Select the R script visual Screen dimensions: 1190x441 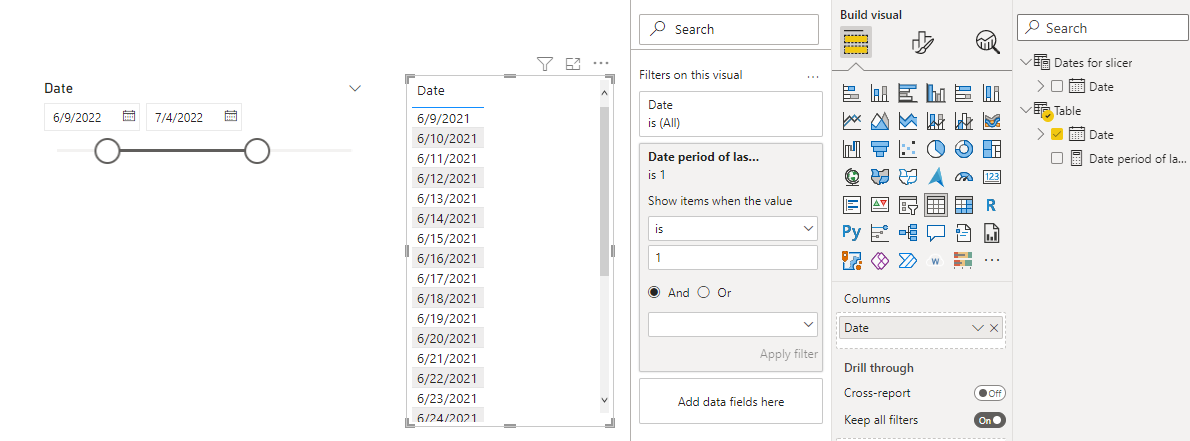pos(992,205)
